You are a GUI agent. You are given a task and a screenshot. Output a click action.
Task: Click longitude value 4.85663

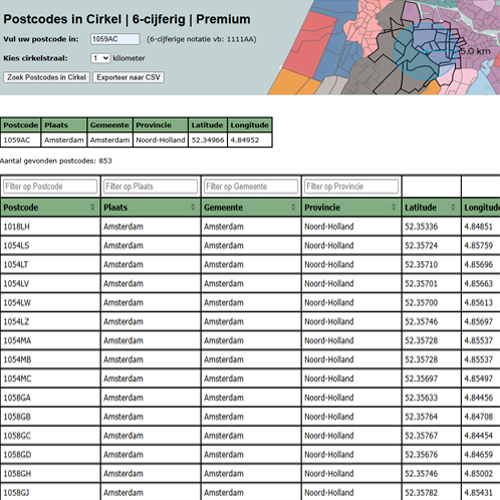click(x=479, y=284)
